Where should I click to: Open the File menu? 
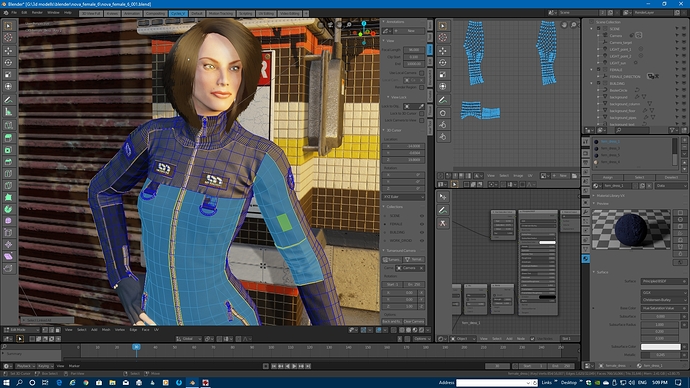(14, 13)
